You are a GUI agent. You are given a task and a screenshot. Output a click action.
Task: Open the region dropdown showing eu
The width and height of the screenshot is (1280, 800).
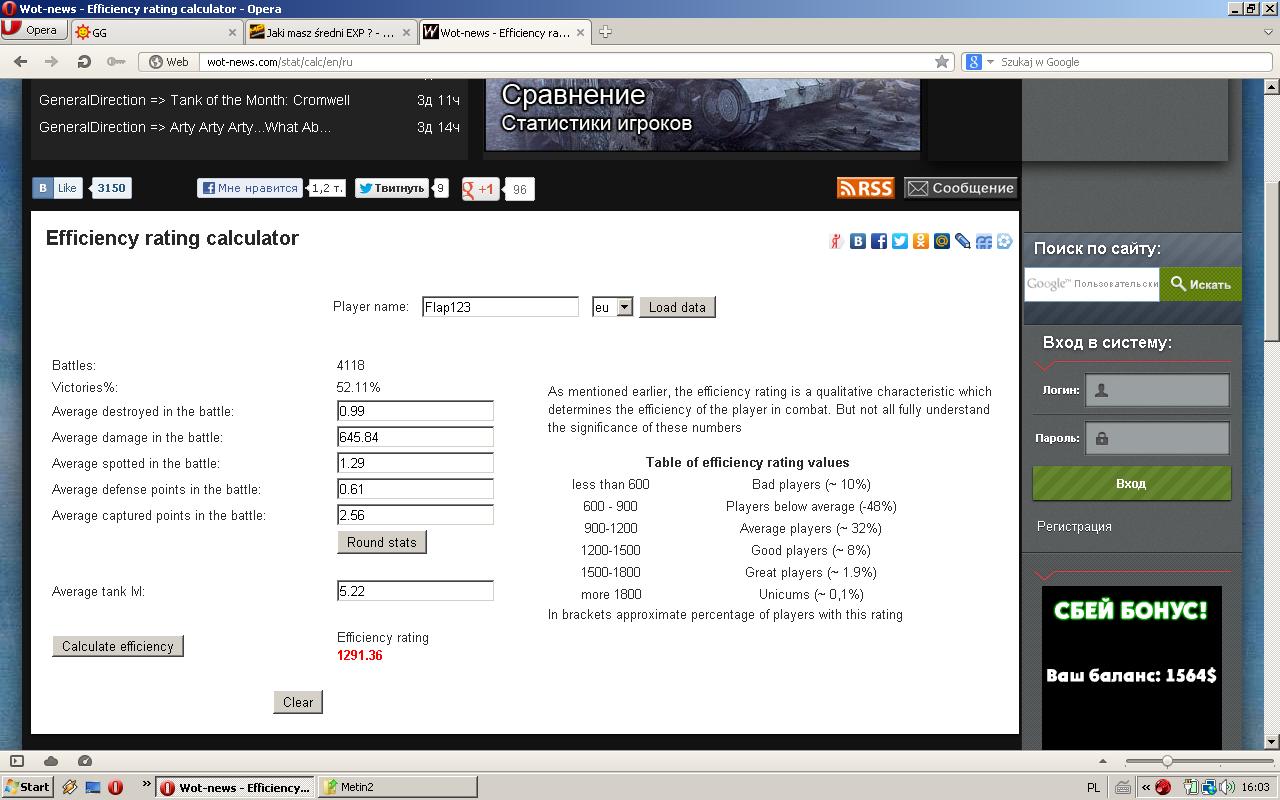pyautogui.click(x=612, y=307)
